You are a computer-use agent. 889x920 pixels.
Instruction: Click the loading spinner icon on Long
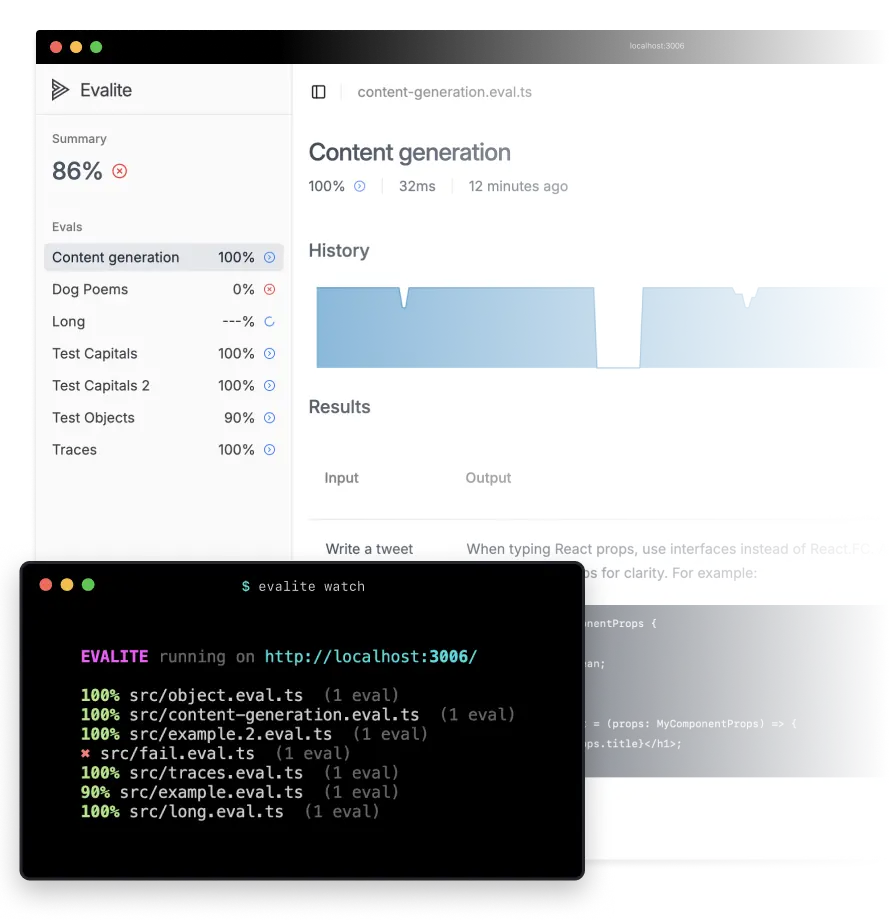pos(269,321)
